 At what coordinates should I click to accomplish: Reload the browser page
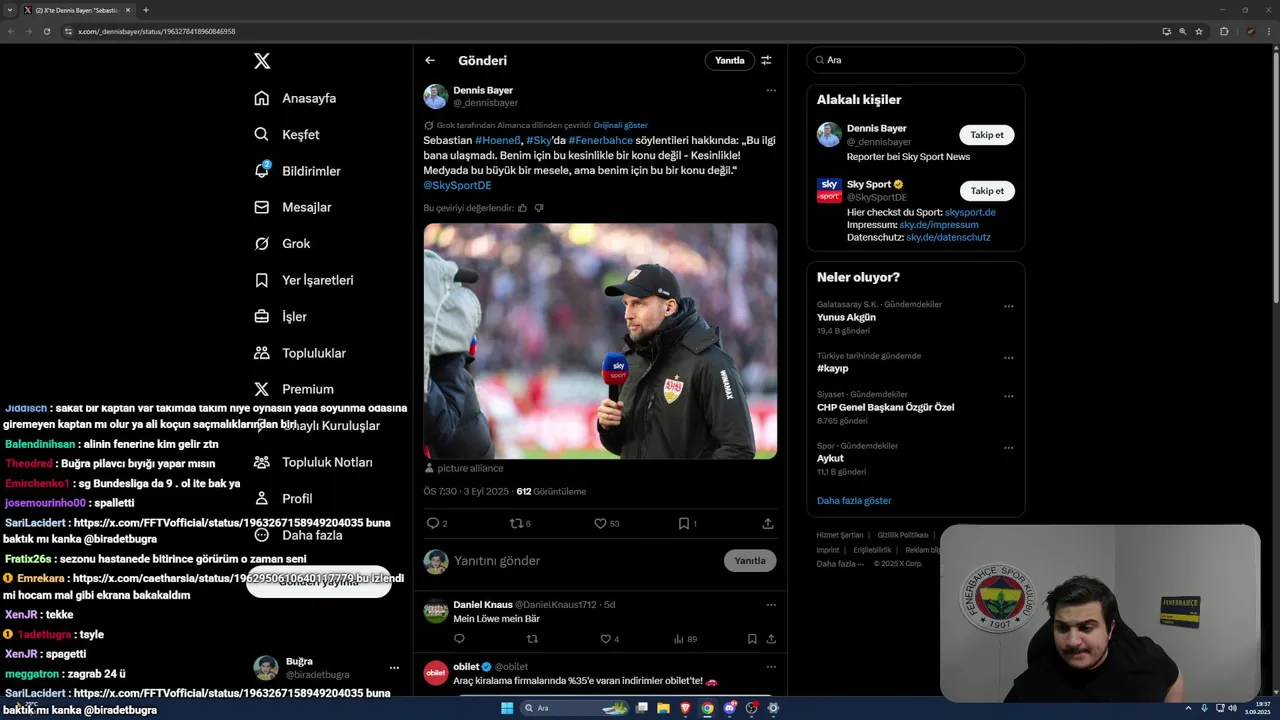[x=47, y=31]
